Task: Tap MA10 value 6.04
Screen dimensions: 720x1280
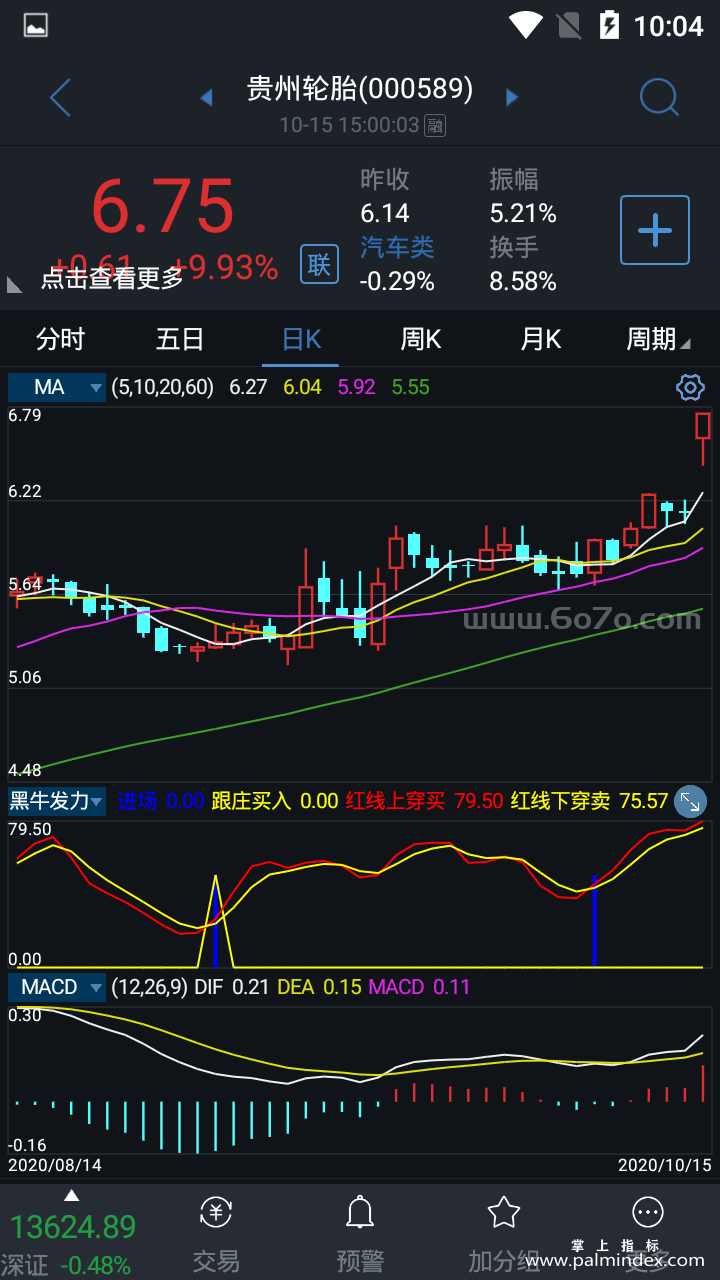Action: click(x=303, y=387)
